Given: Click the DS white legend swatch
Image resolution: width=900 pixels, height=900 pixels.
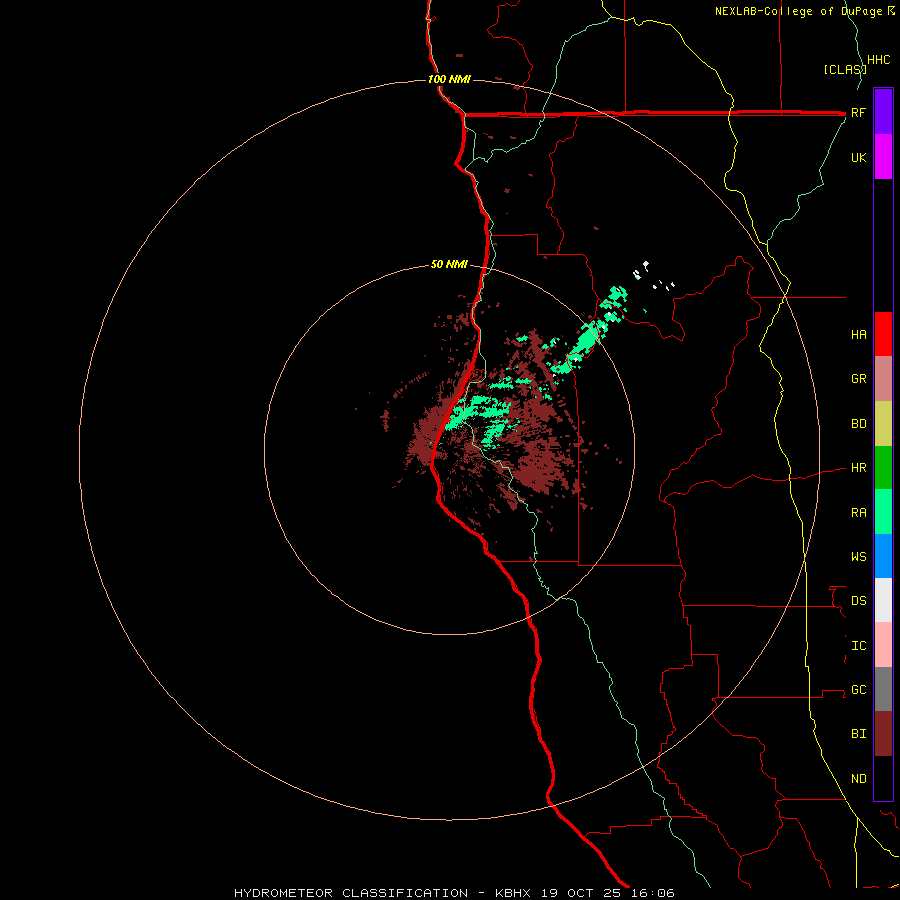Looking at the screenshot, I should click(x=883, y=600).
